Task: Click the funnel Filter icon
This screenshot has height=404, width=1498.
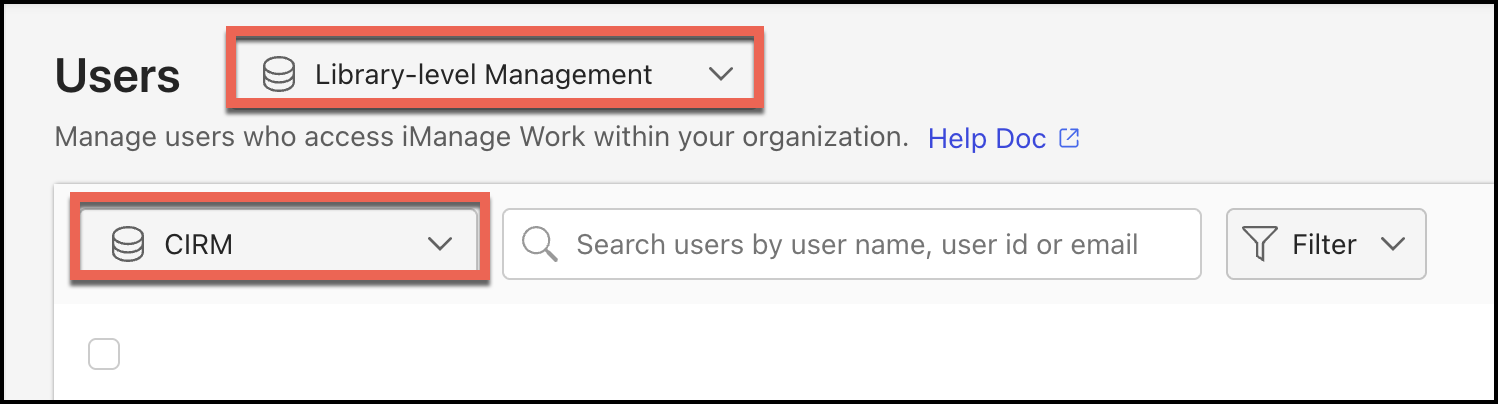Action: click(1260, 244)
